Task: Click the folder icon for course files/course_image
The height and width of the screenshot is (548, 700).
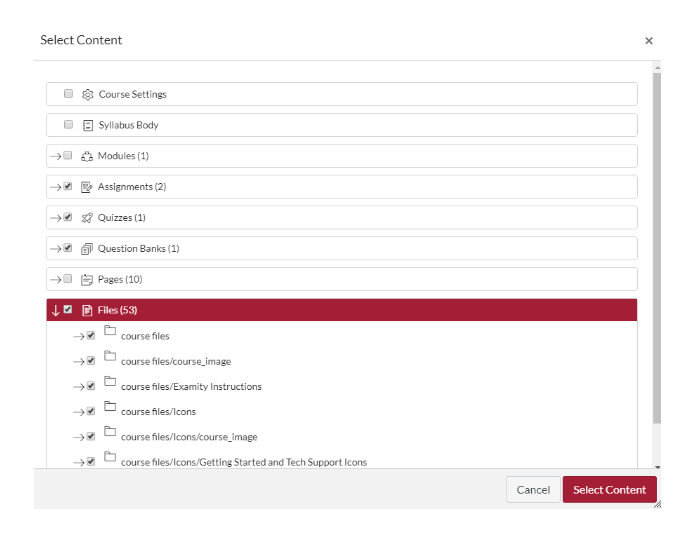Action: click(x=110, y=356)
